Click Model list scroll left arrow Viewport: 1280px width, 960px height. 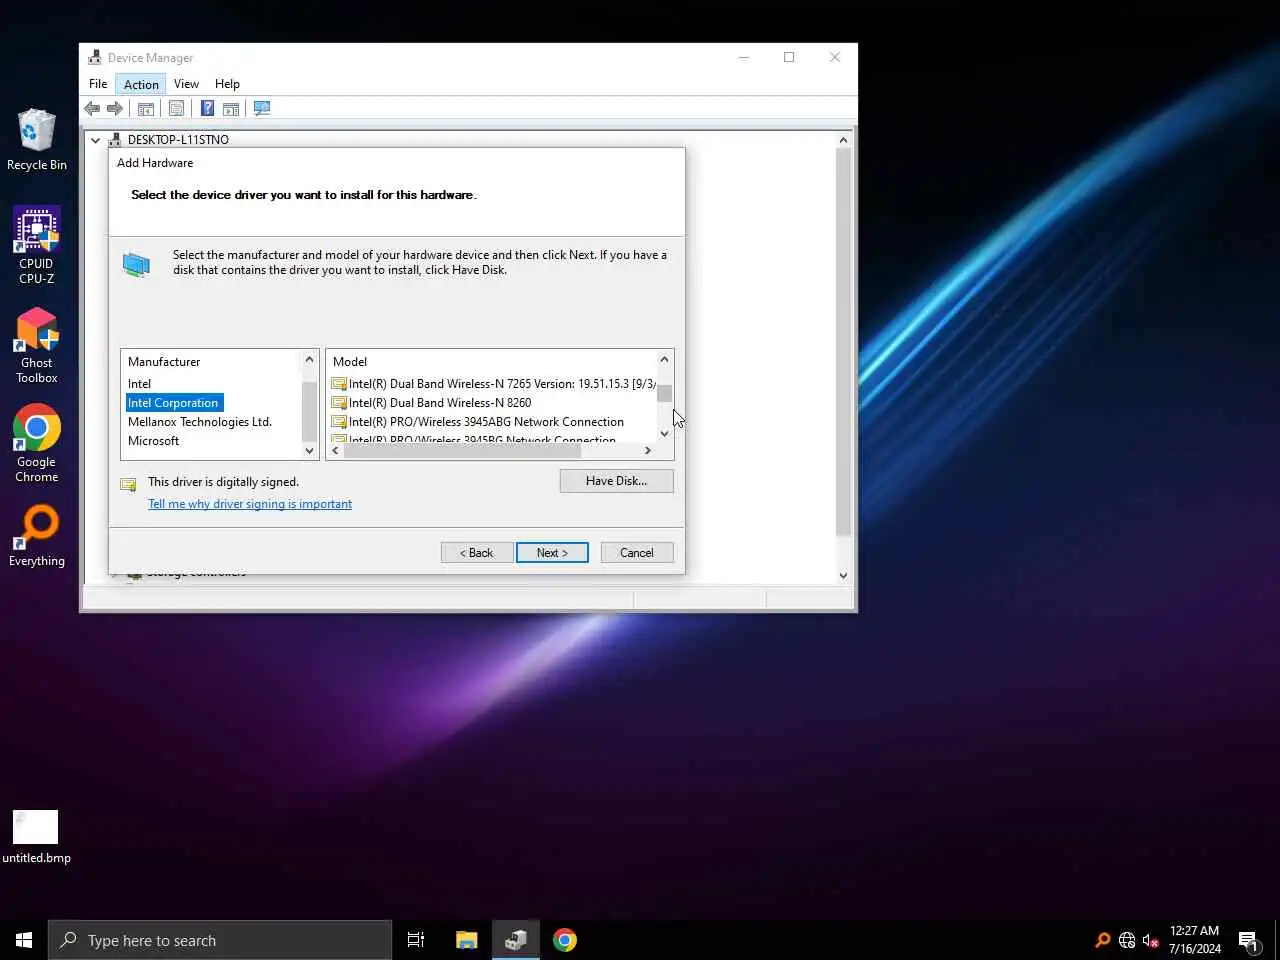pos(335,451)
